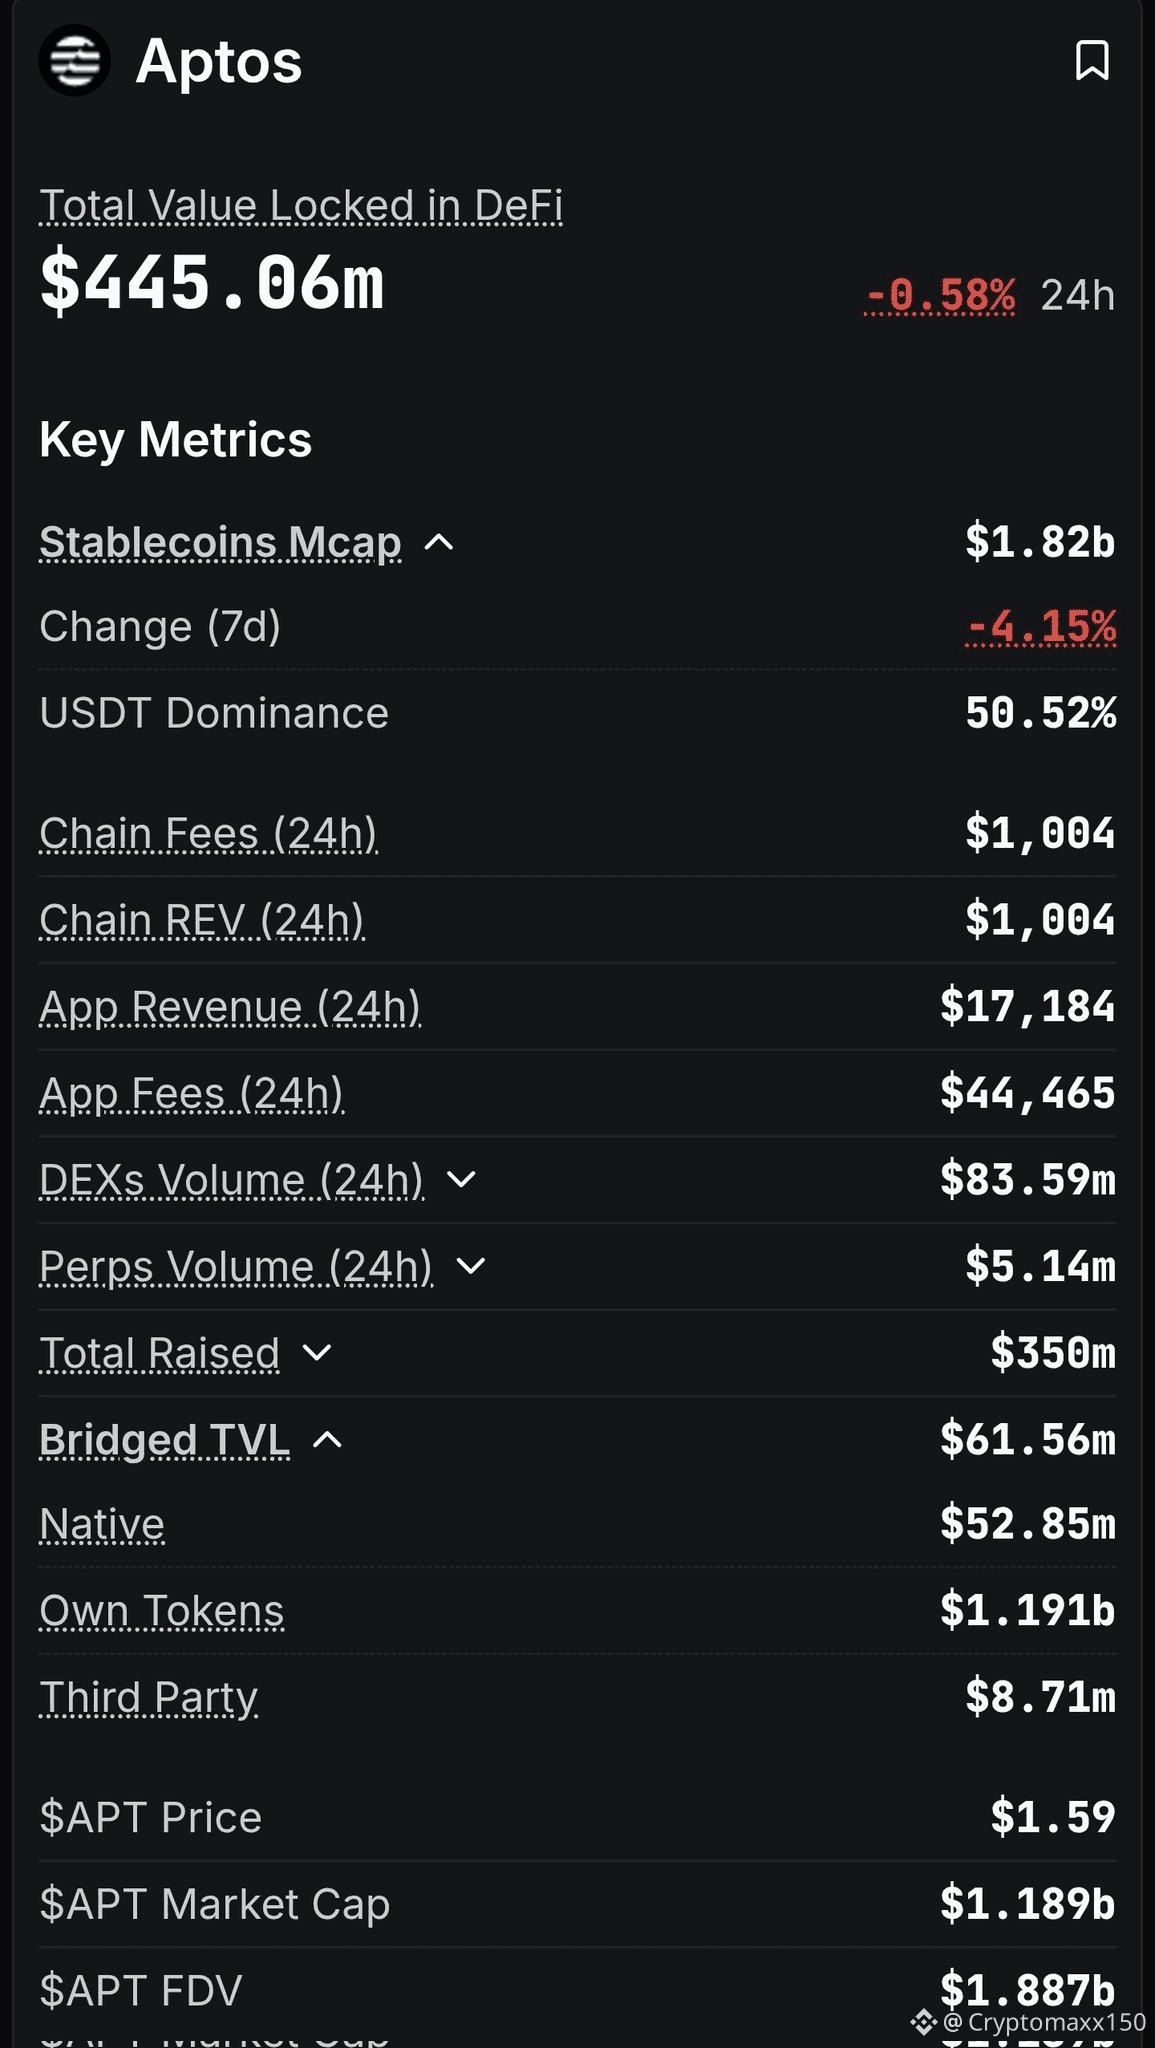Click the App Fees (24h) label
Image resolution: width=1155 pixels, height=2048 pixels.
[x=191, y=1094]
